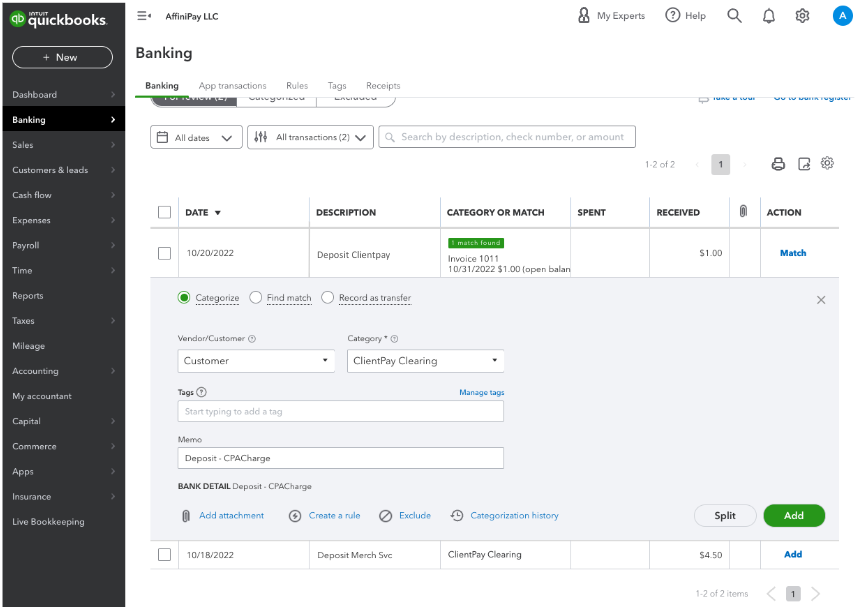Click the lightning icon beside Create a rule
The height and width of the screenshot is (610, 862).
tap(295, 515)
